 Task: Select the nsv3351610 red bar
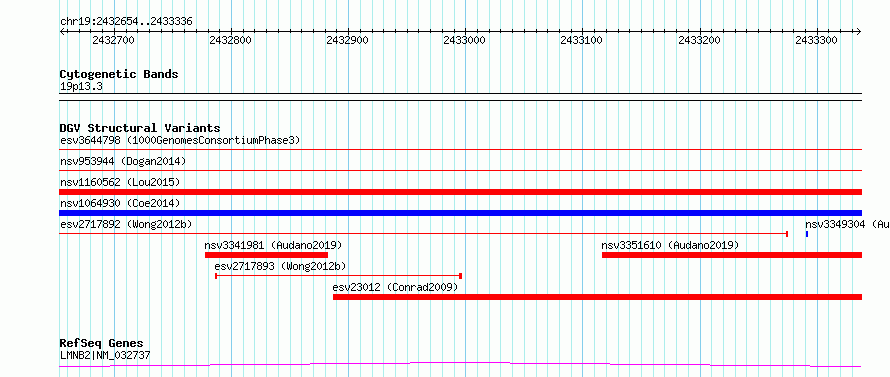click(x=732, y=255)
